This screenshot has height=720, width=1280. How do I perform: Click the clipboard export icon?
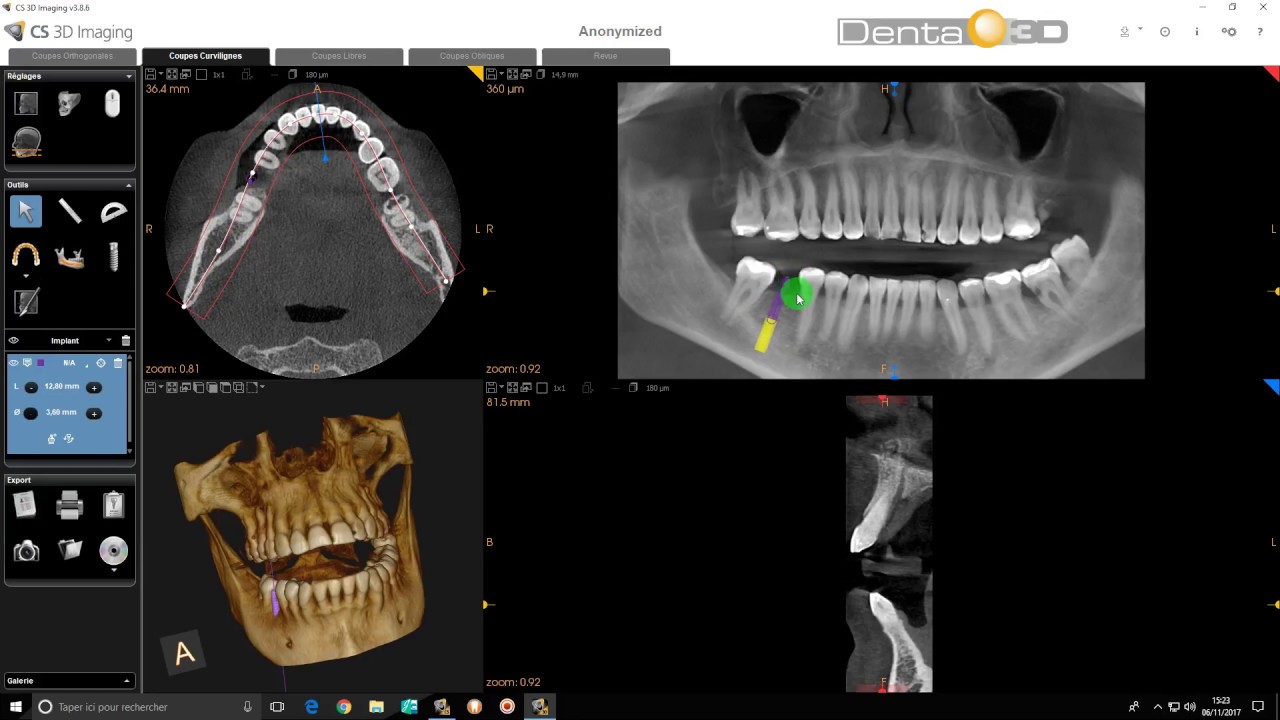pos(114,505)
